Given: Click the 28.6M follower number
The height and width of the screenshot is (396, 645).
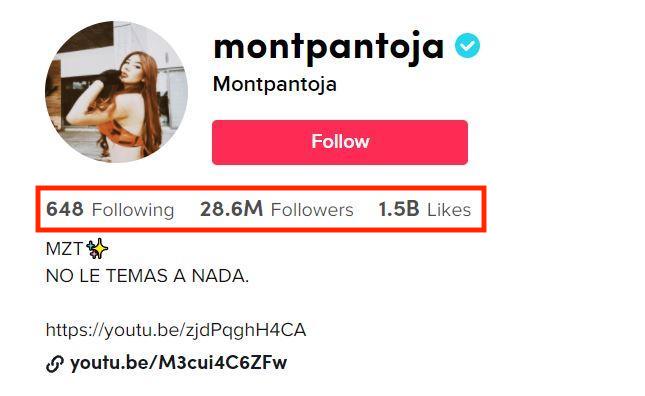Looking at the screenshot, I should (232, 209).
